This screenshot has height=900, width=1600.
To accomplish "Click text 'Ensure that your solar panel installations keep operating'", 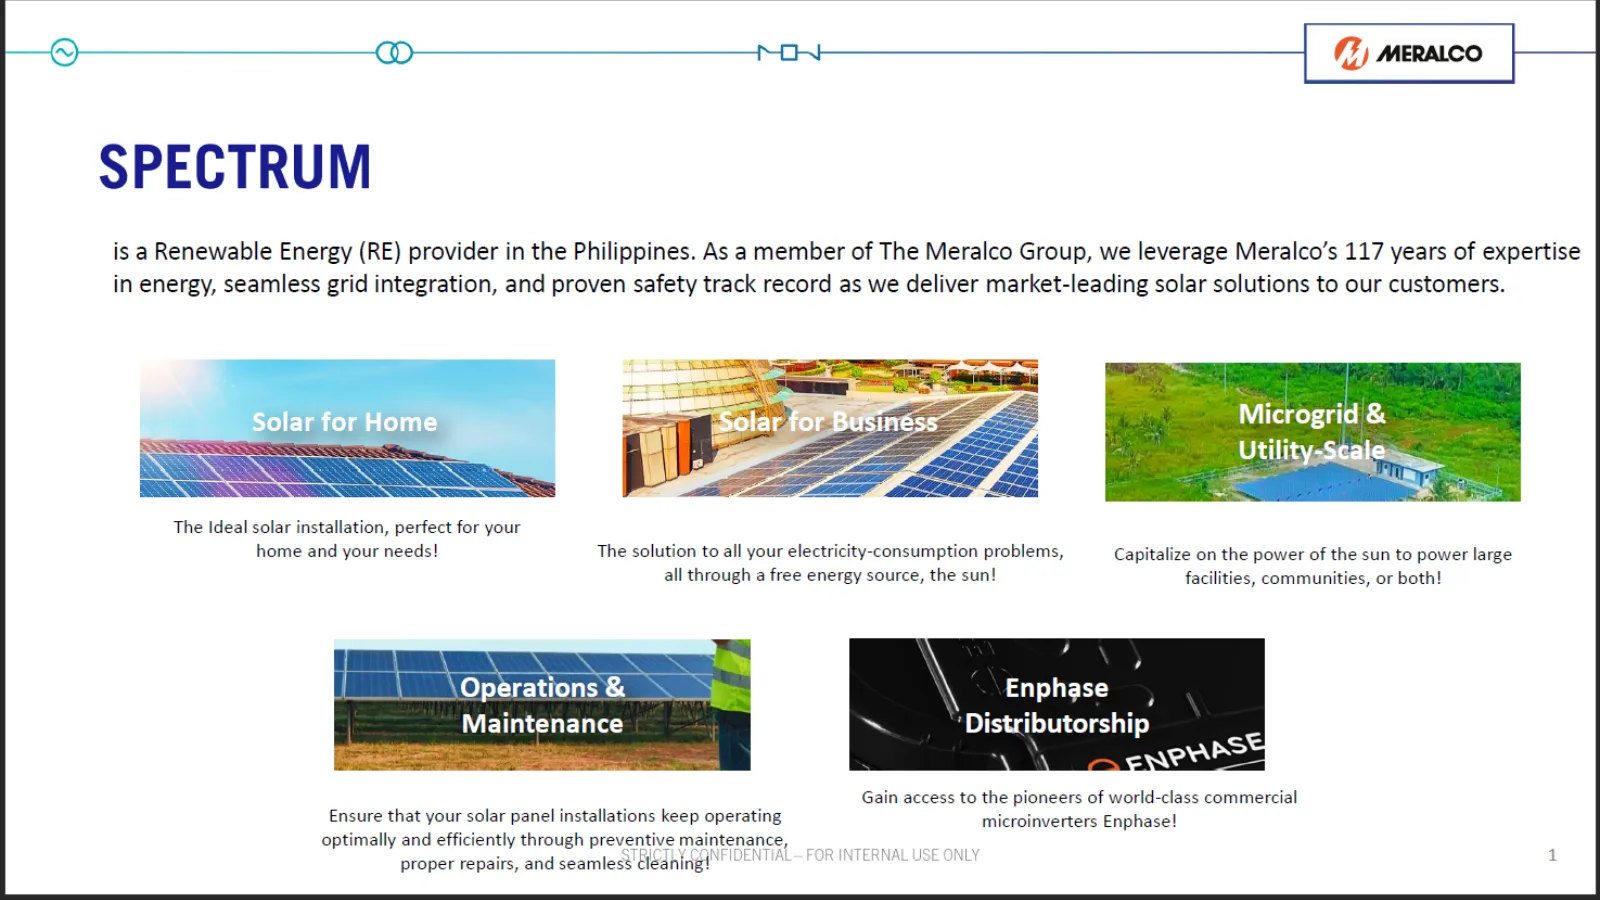I will tap(555, 816).
